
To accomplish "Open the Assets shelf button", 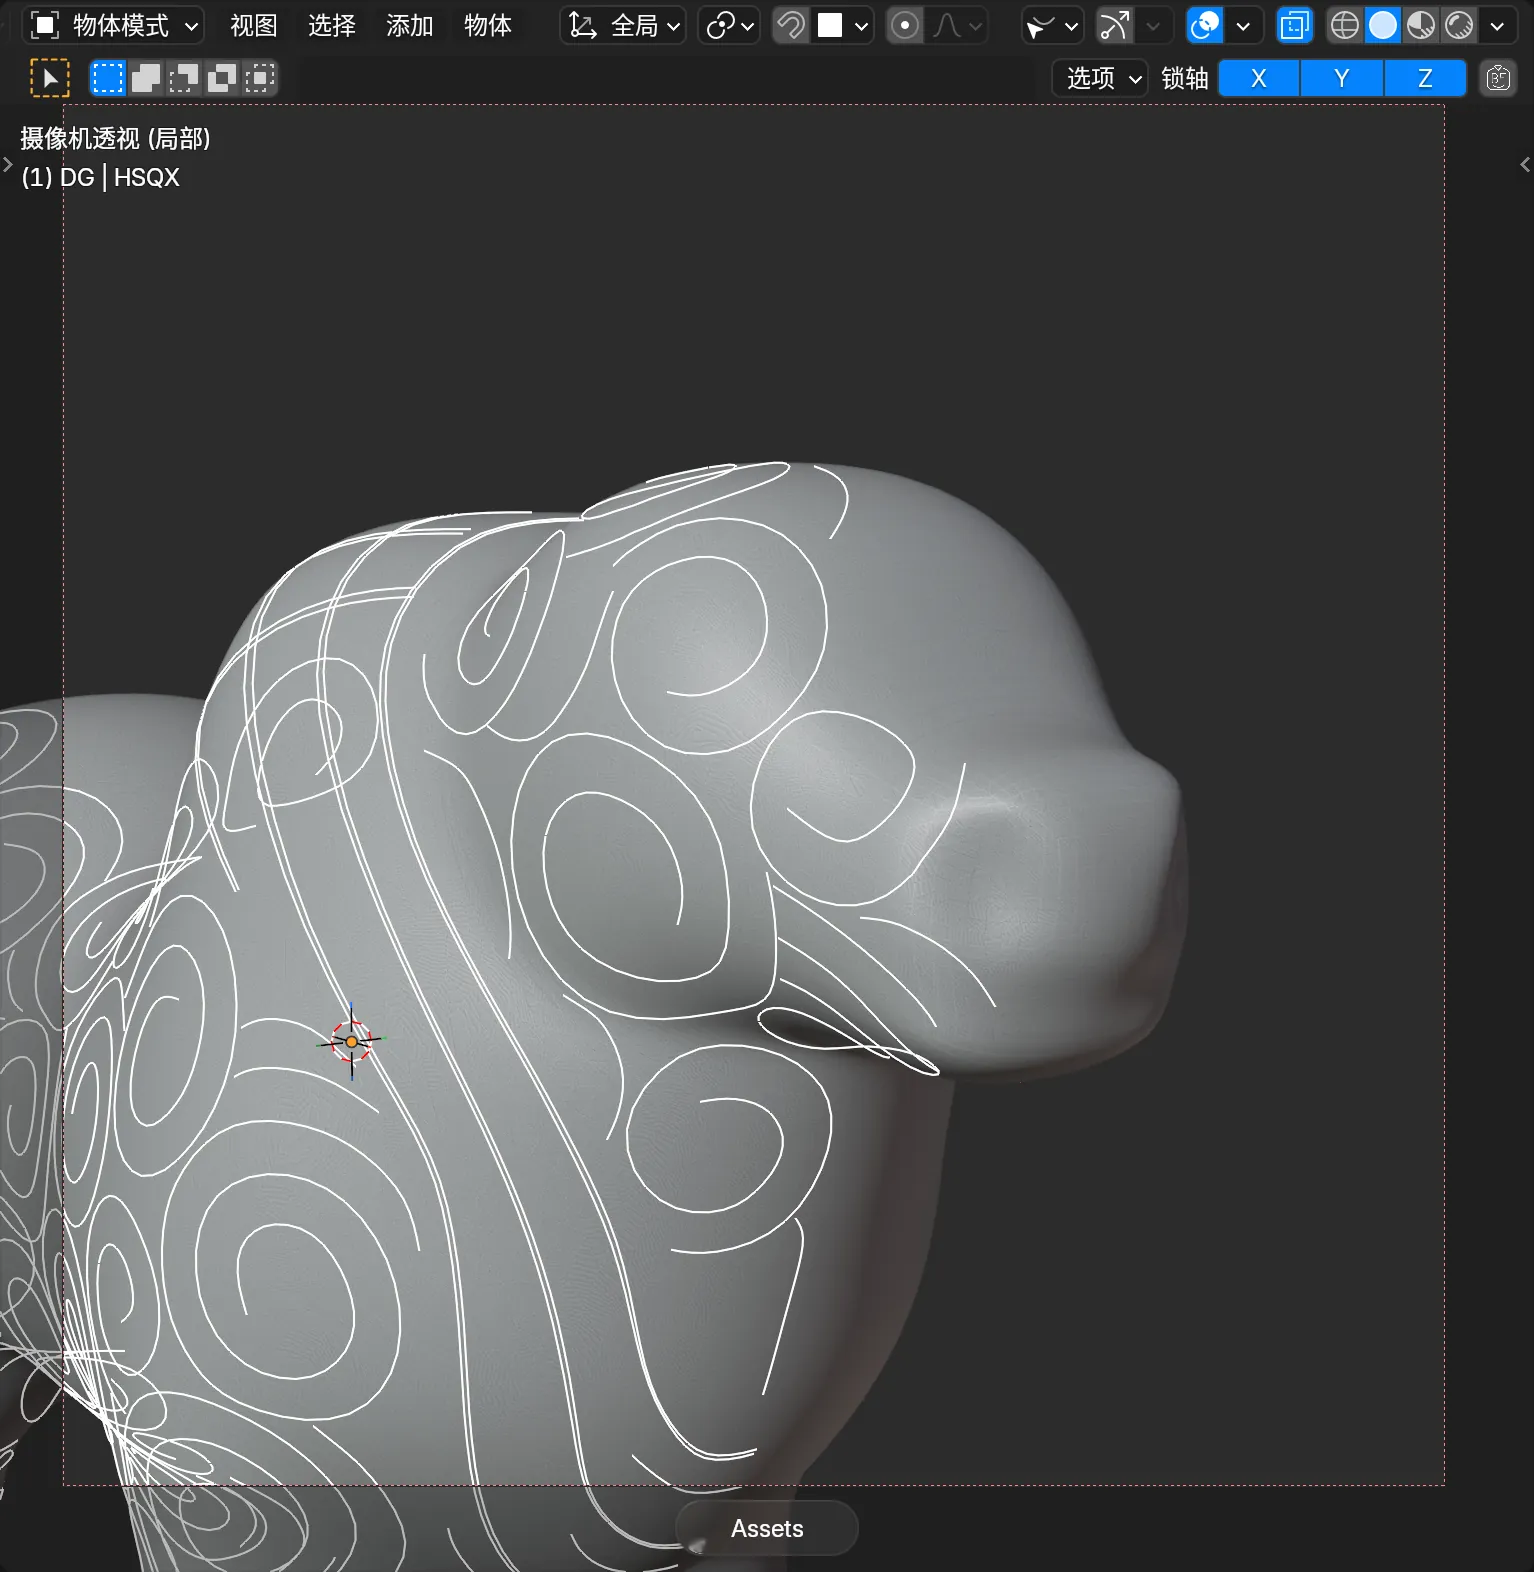I will 767,1528.
